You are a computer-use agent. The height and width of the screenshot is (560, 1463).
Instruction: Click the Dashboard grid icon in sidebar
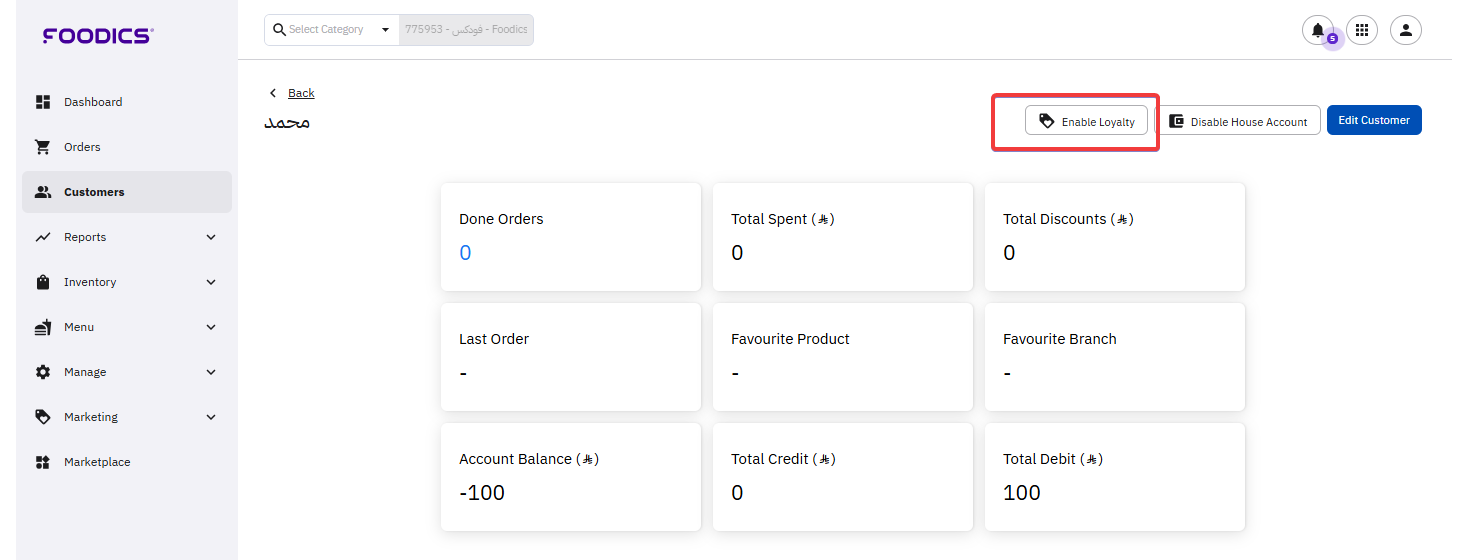43,102
